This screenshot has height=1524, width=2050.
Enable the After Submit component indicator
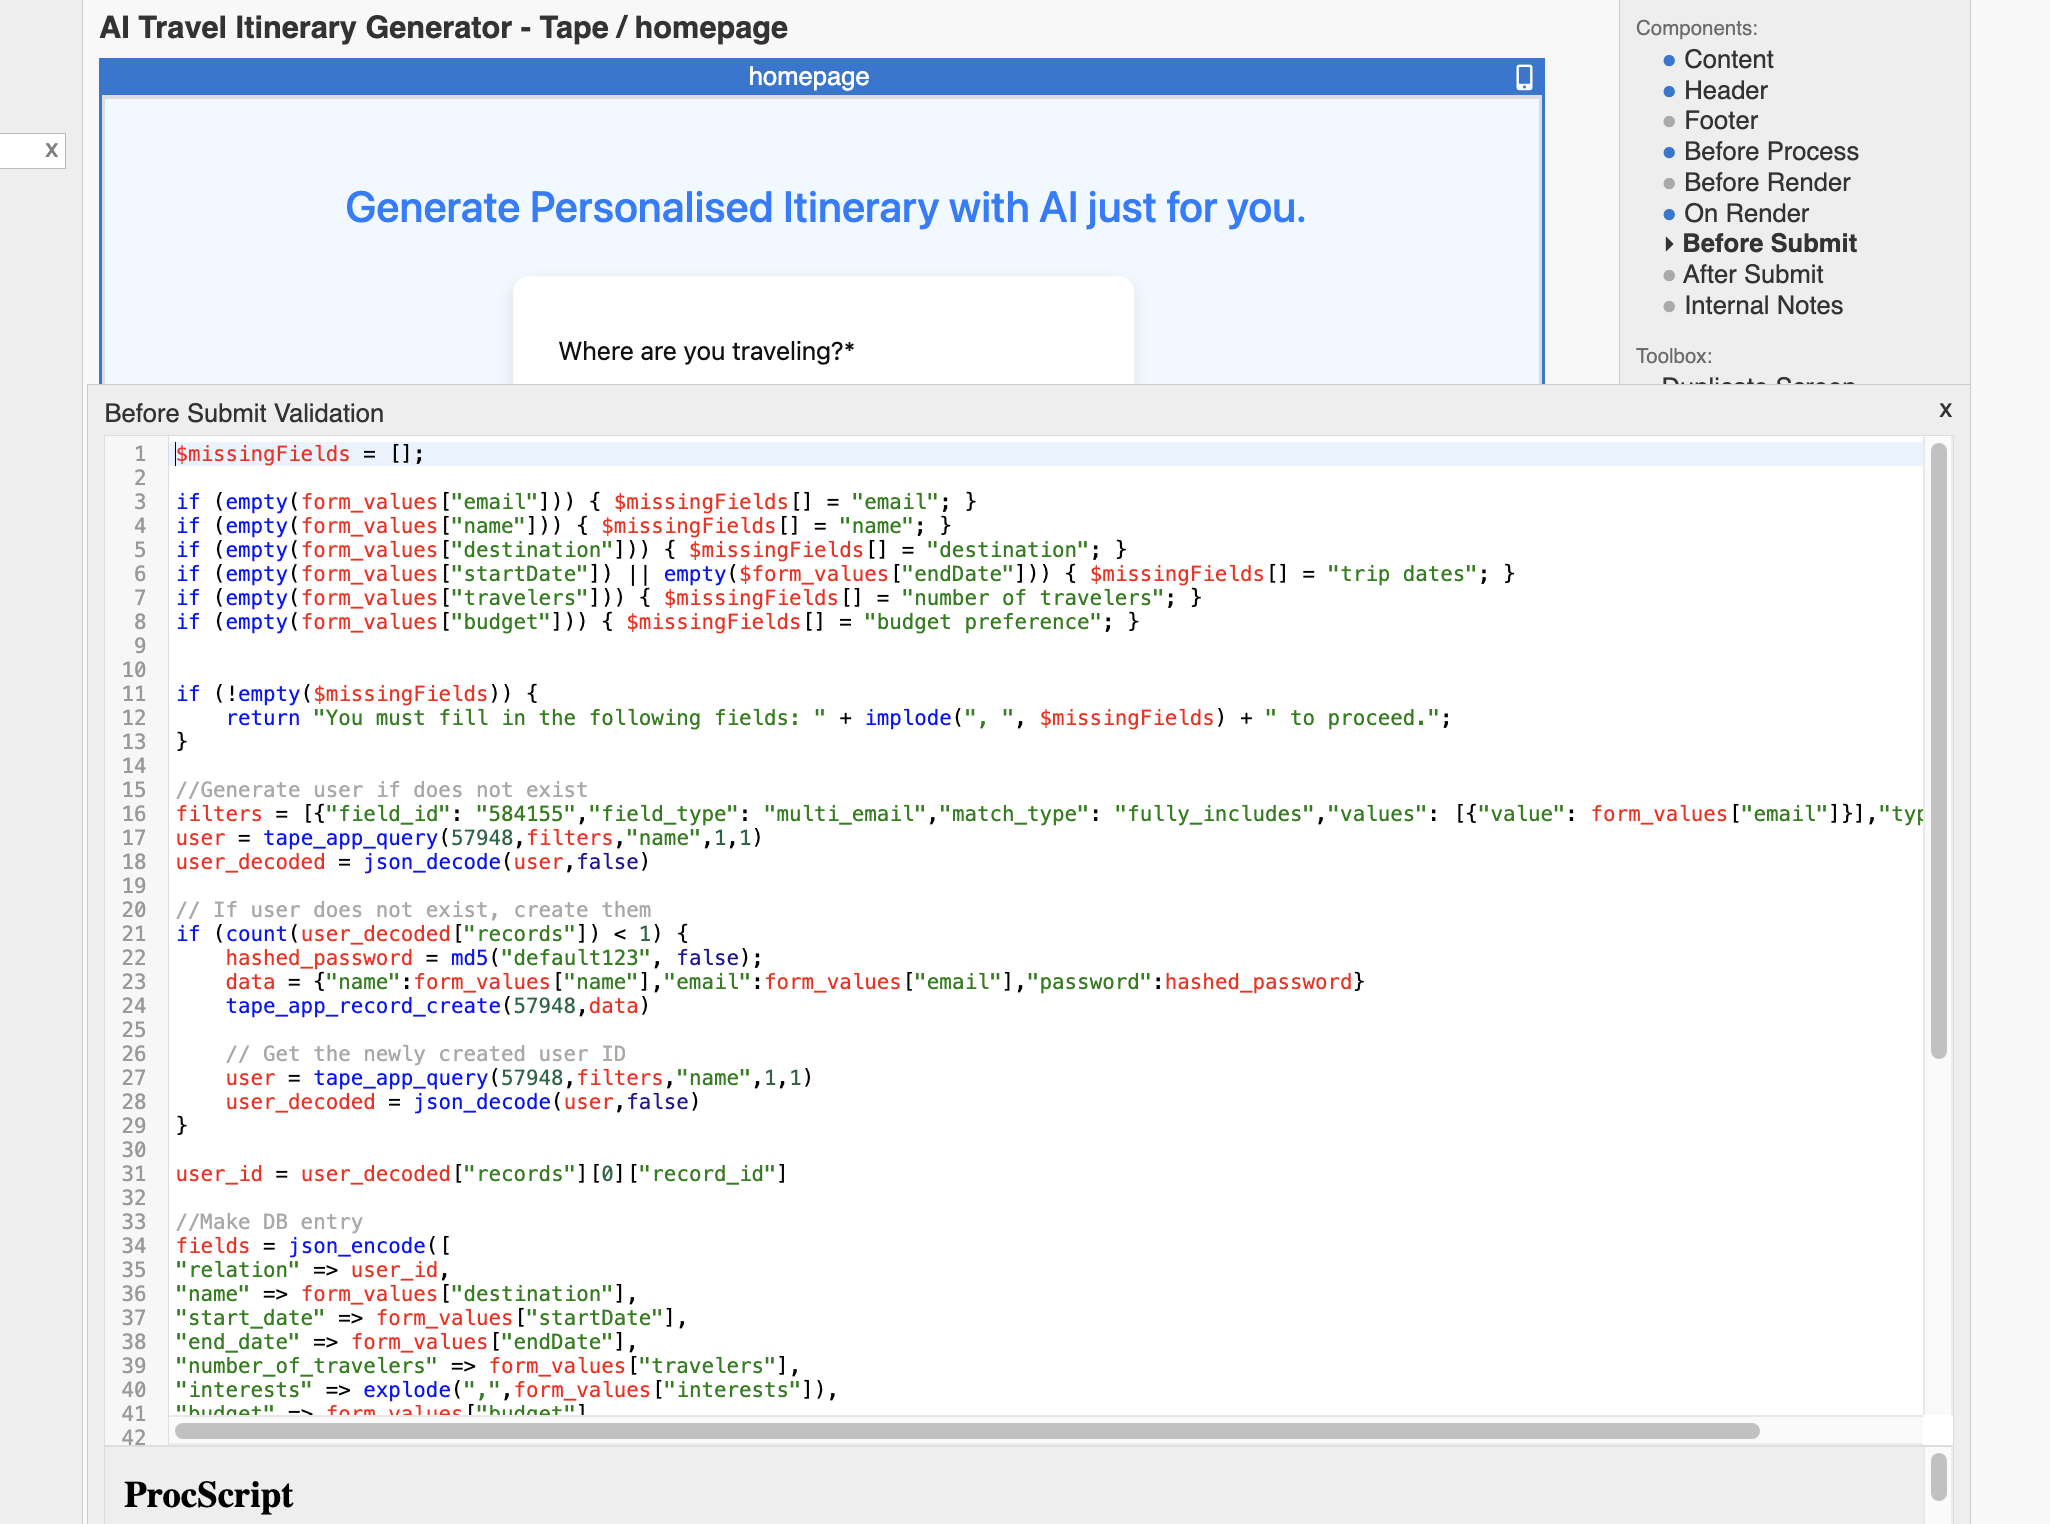point(1668,274)
